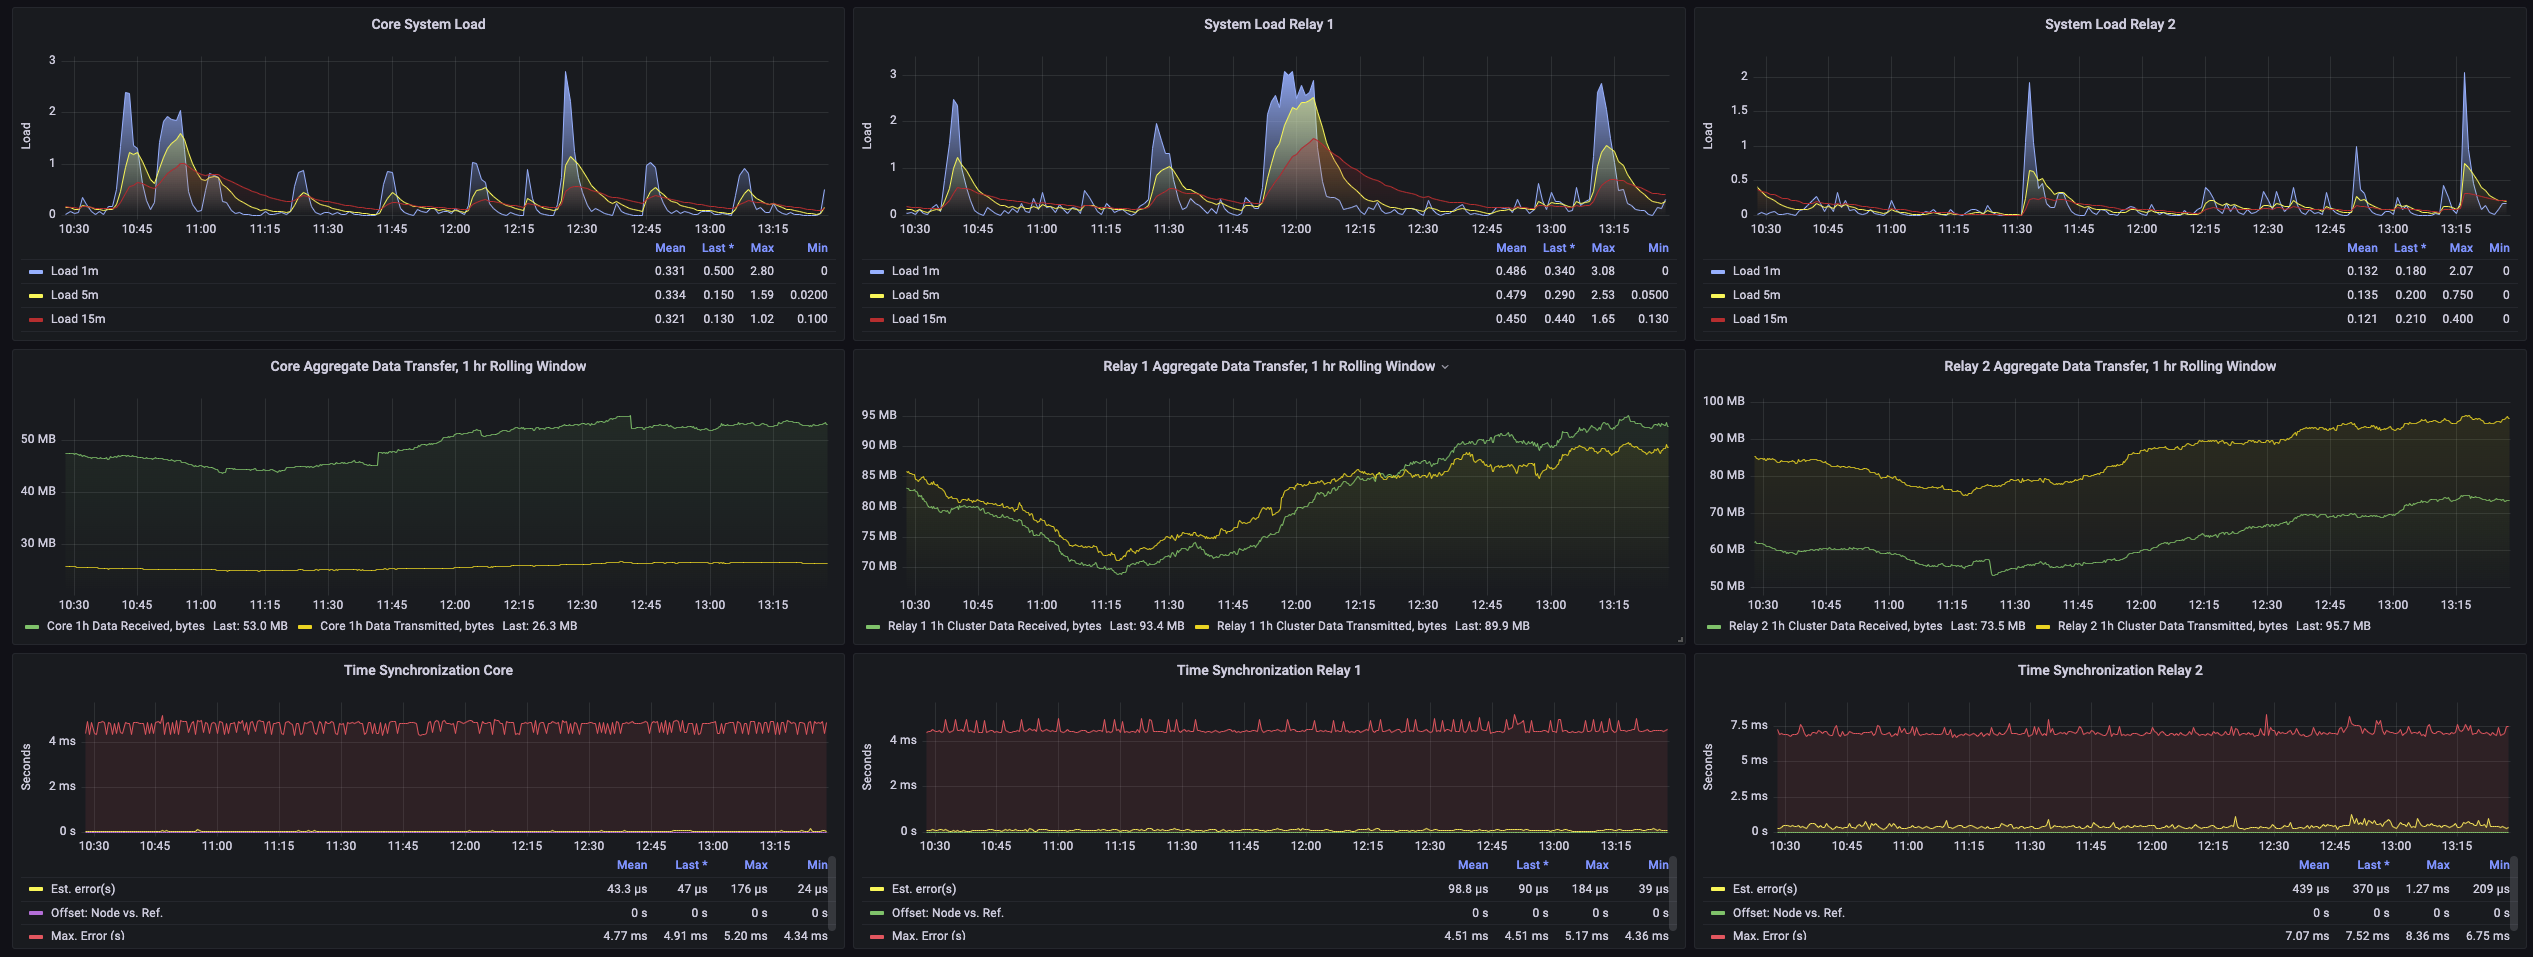Sort Core System Load legend by Mean column
2533x957 pixels.
click(670, 248)
